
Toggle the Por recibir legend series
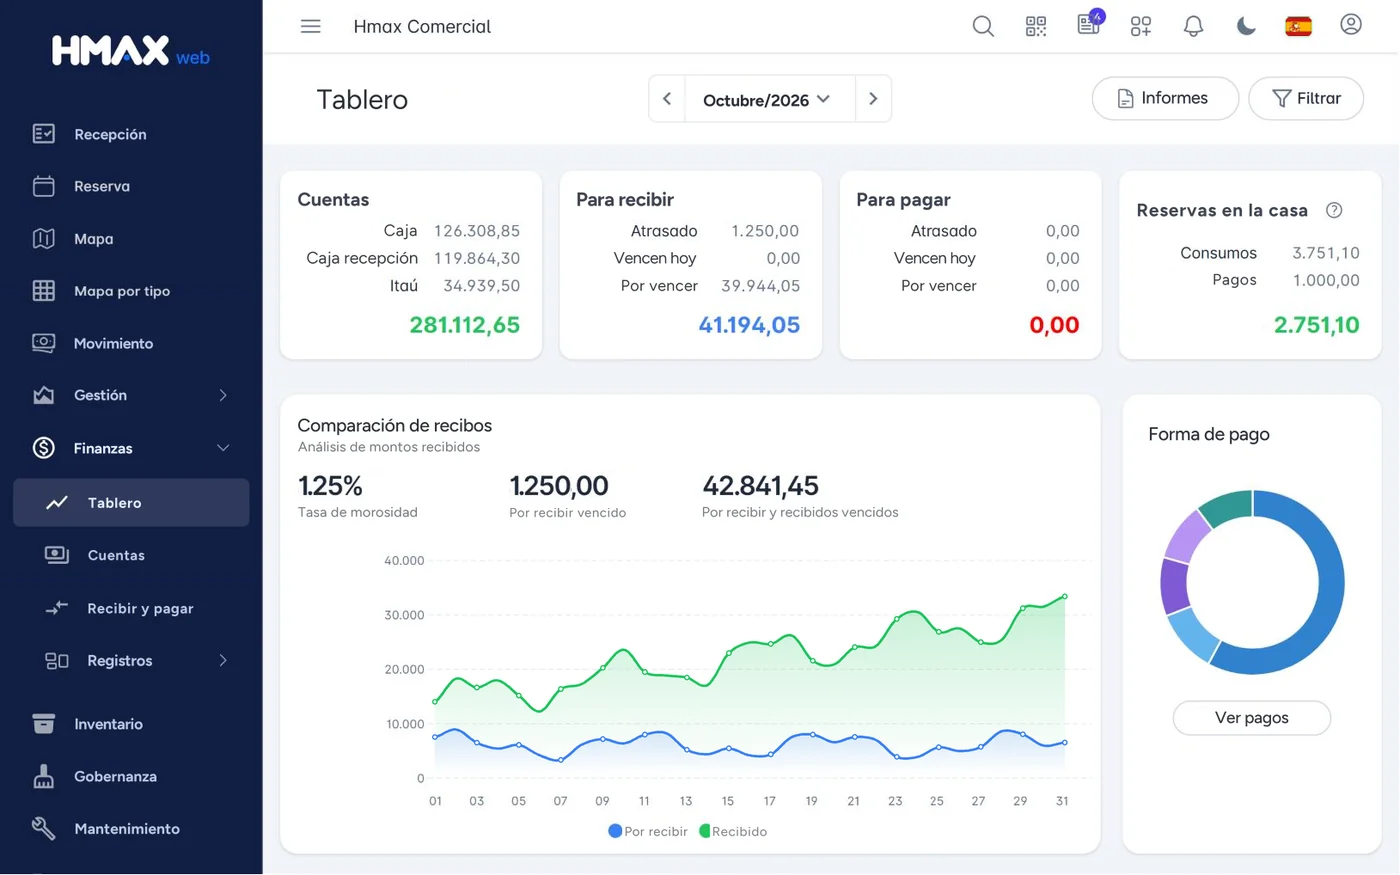648,831
